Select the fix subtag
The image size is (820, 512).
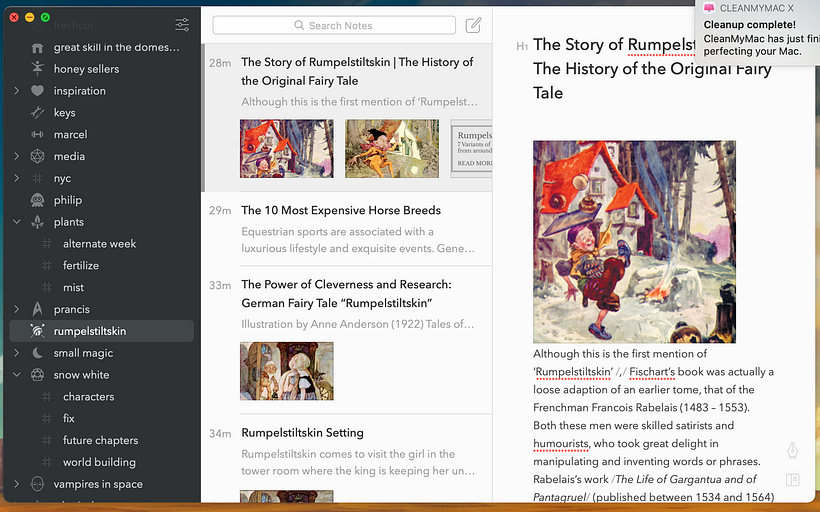click(69, 418)
